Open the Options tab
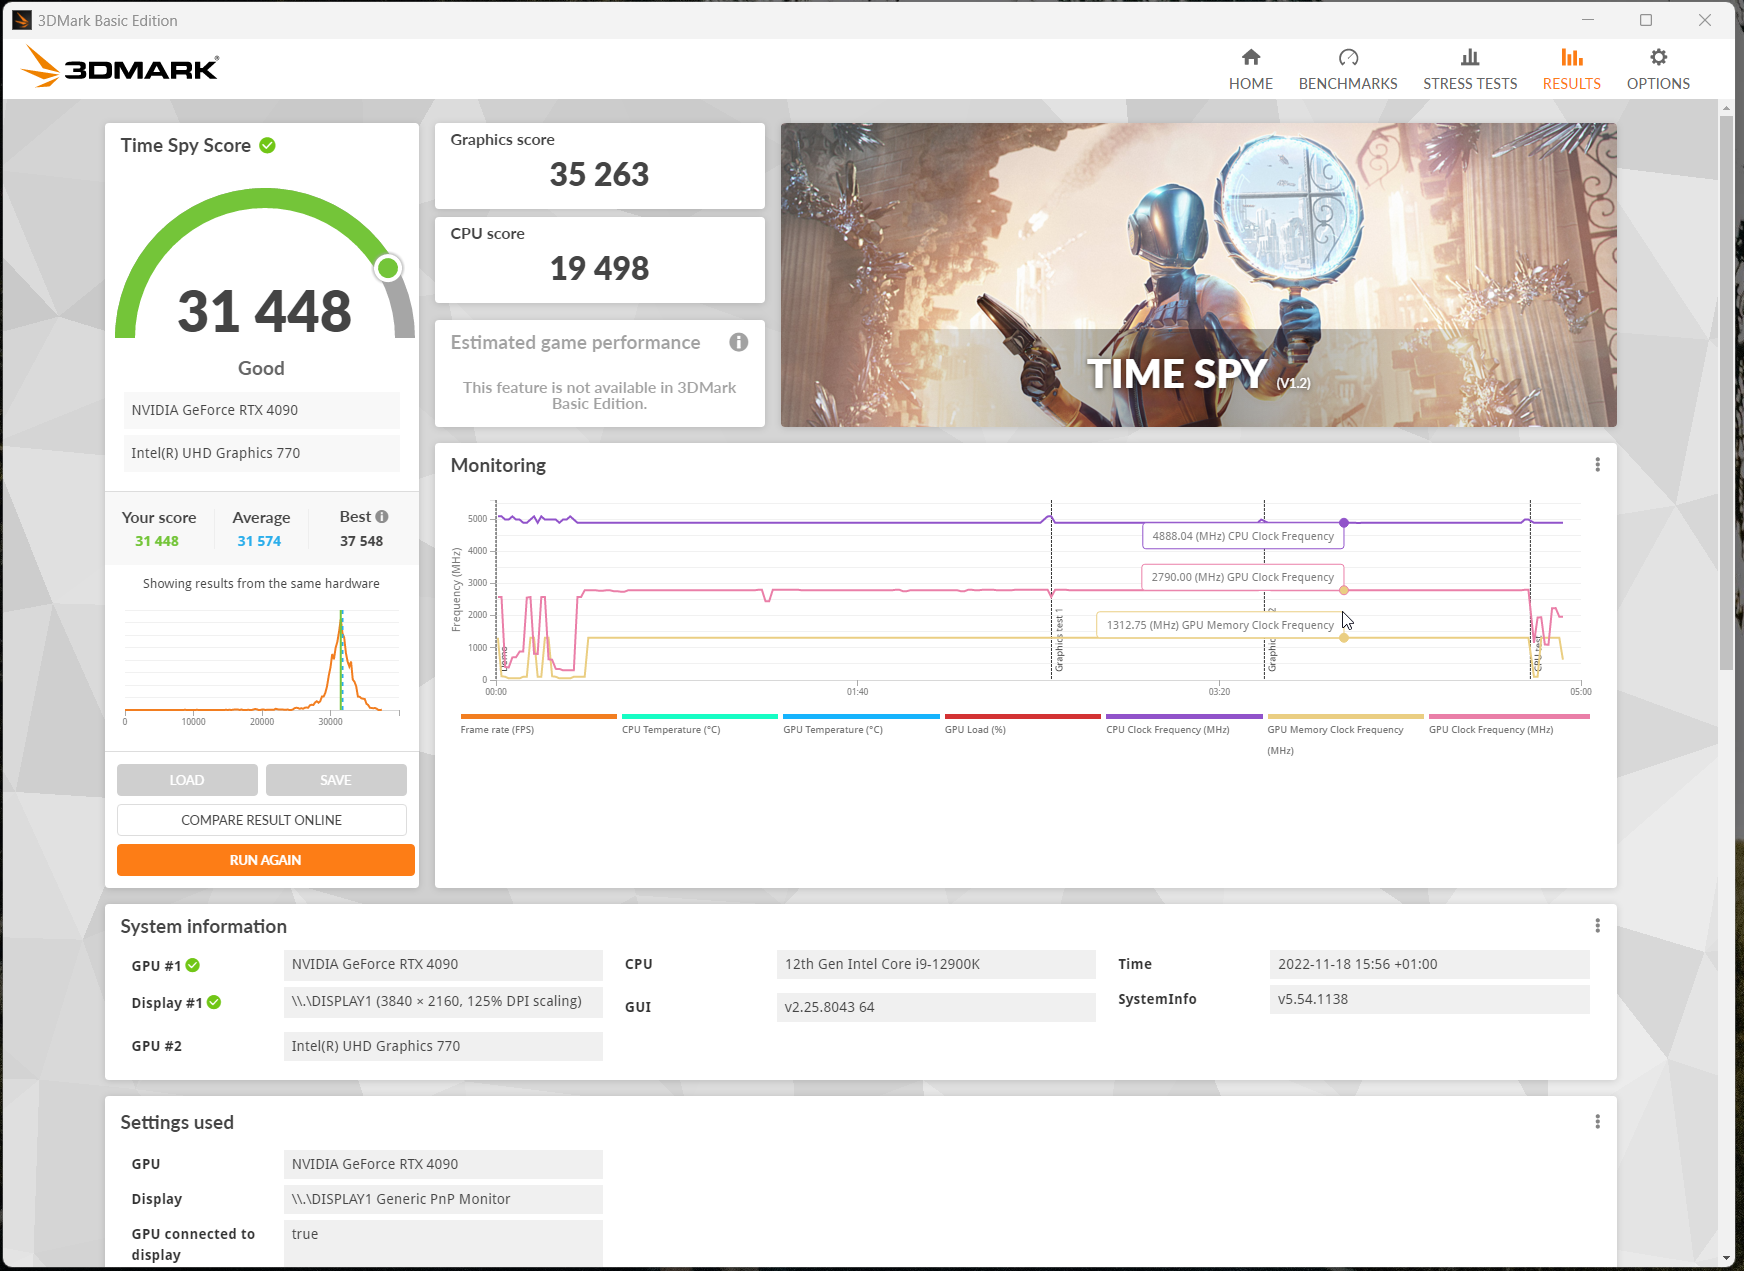Screen dimensions: 1744x1271 pyautogui.click(x=1658, y=69)
